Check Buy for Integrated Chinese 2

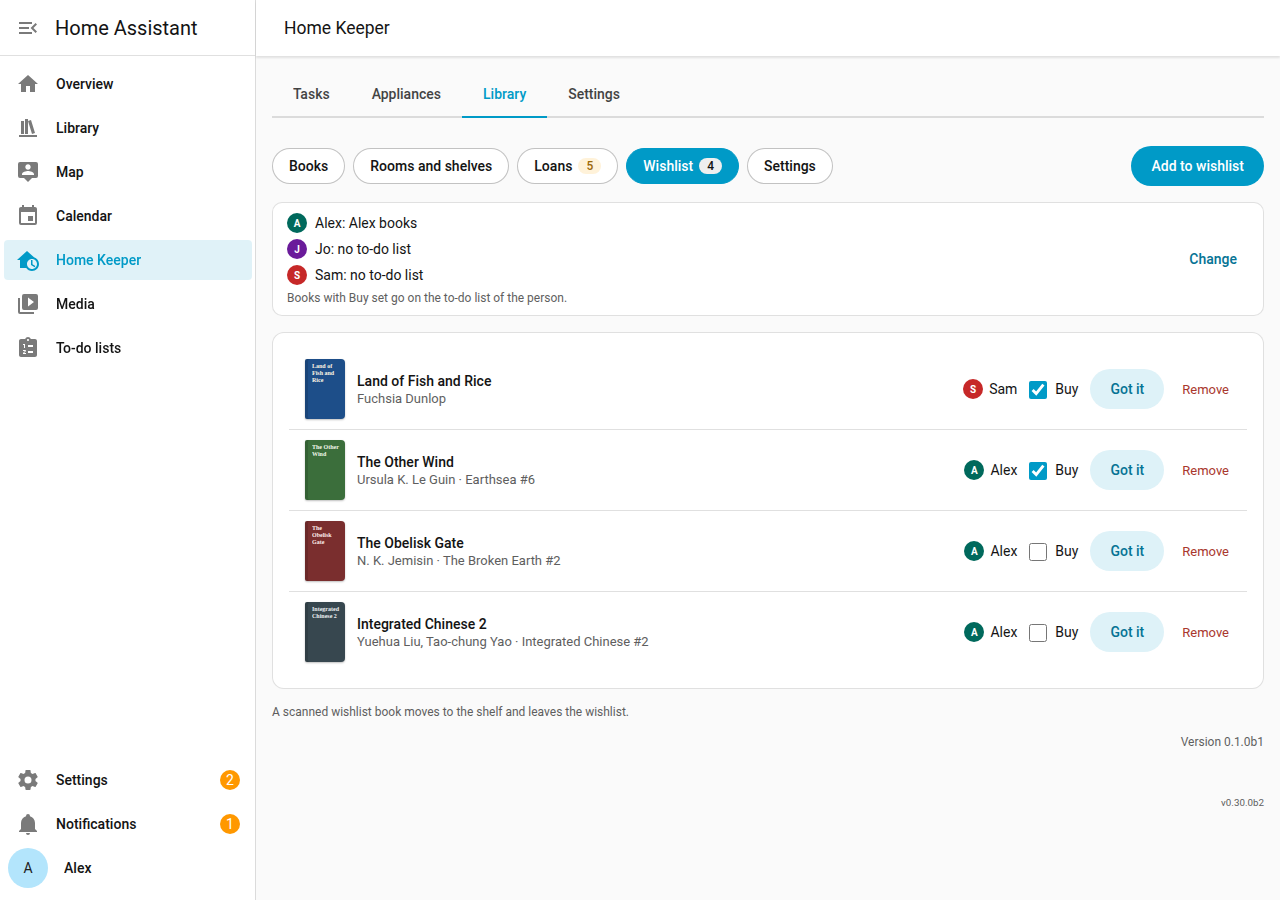click(x=1038, y=633)
